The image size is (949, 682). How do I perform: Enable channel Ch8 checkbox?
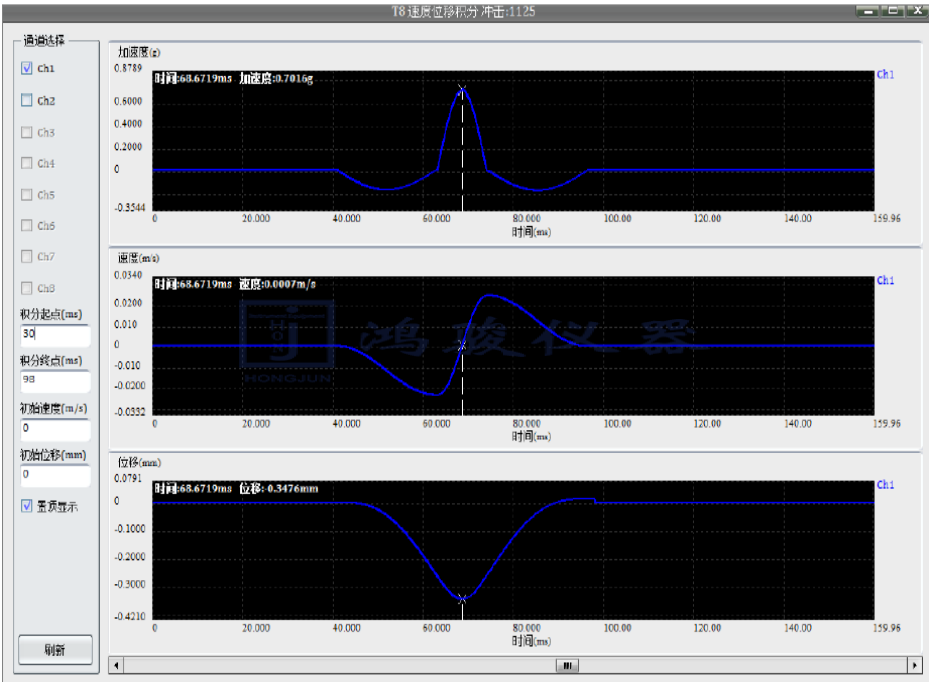tap(27, 288)
